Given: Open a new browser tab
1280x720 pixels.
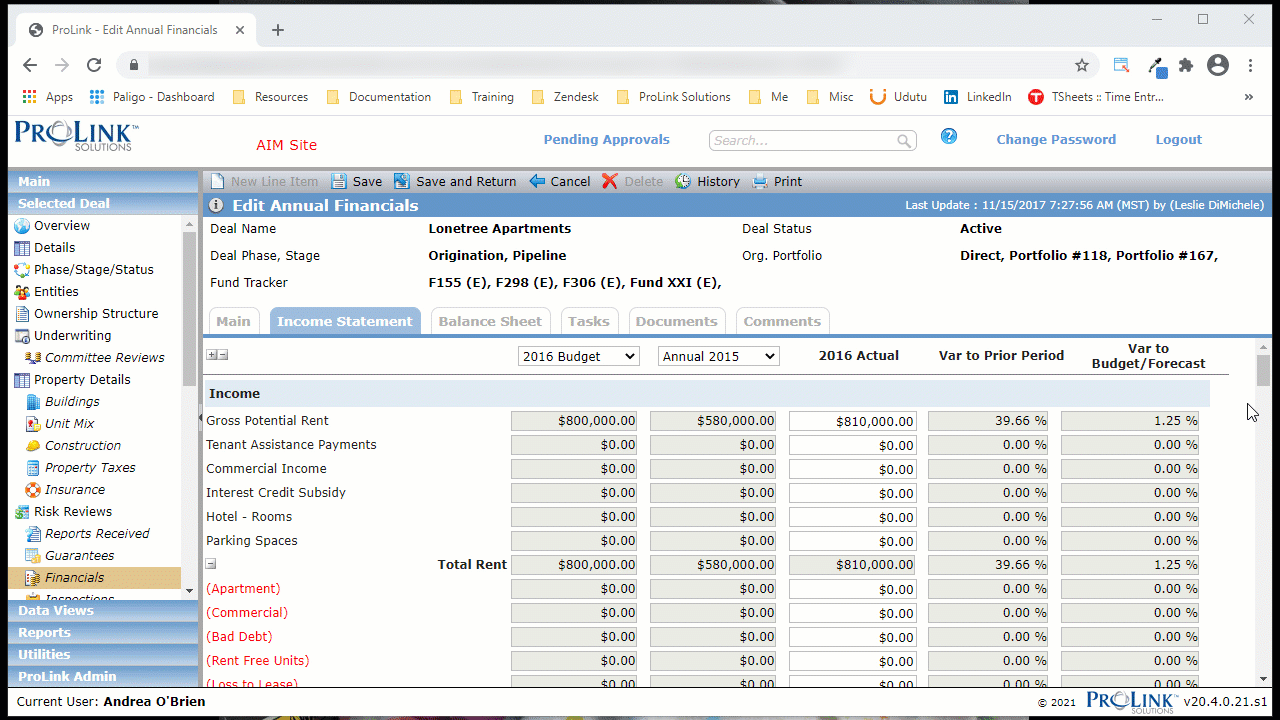Looking at the screenshot, I should point(278,30).
